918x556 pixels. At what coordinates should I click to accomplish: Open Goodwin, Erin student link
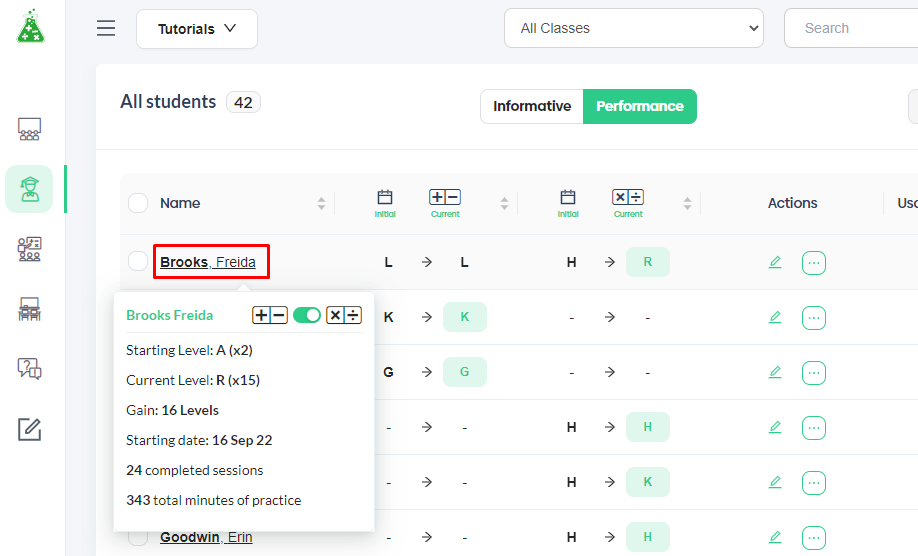[x=206, y=537]
